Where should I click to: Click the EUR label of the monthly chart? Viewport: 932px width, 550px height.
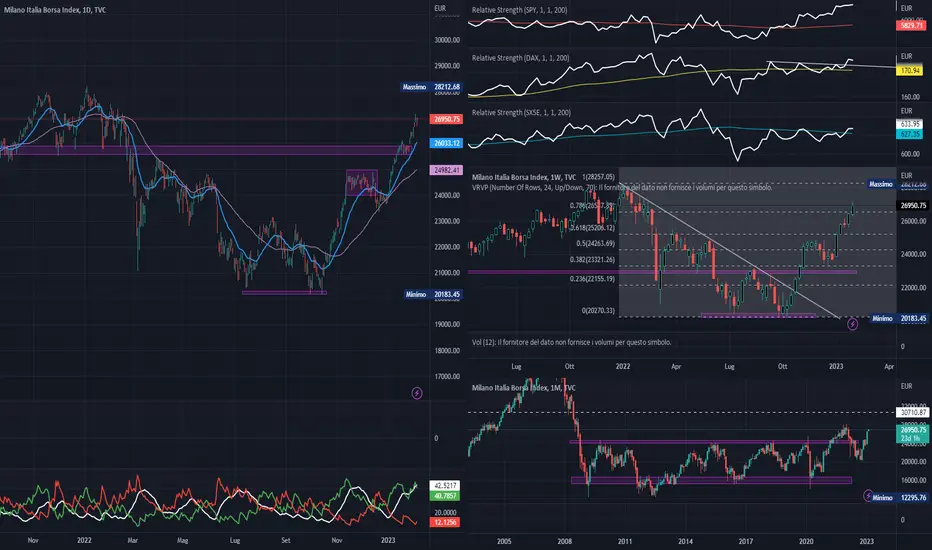tap(906, 386)
